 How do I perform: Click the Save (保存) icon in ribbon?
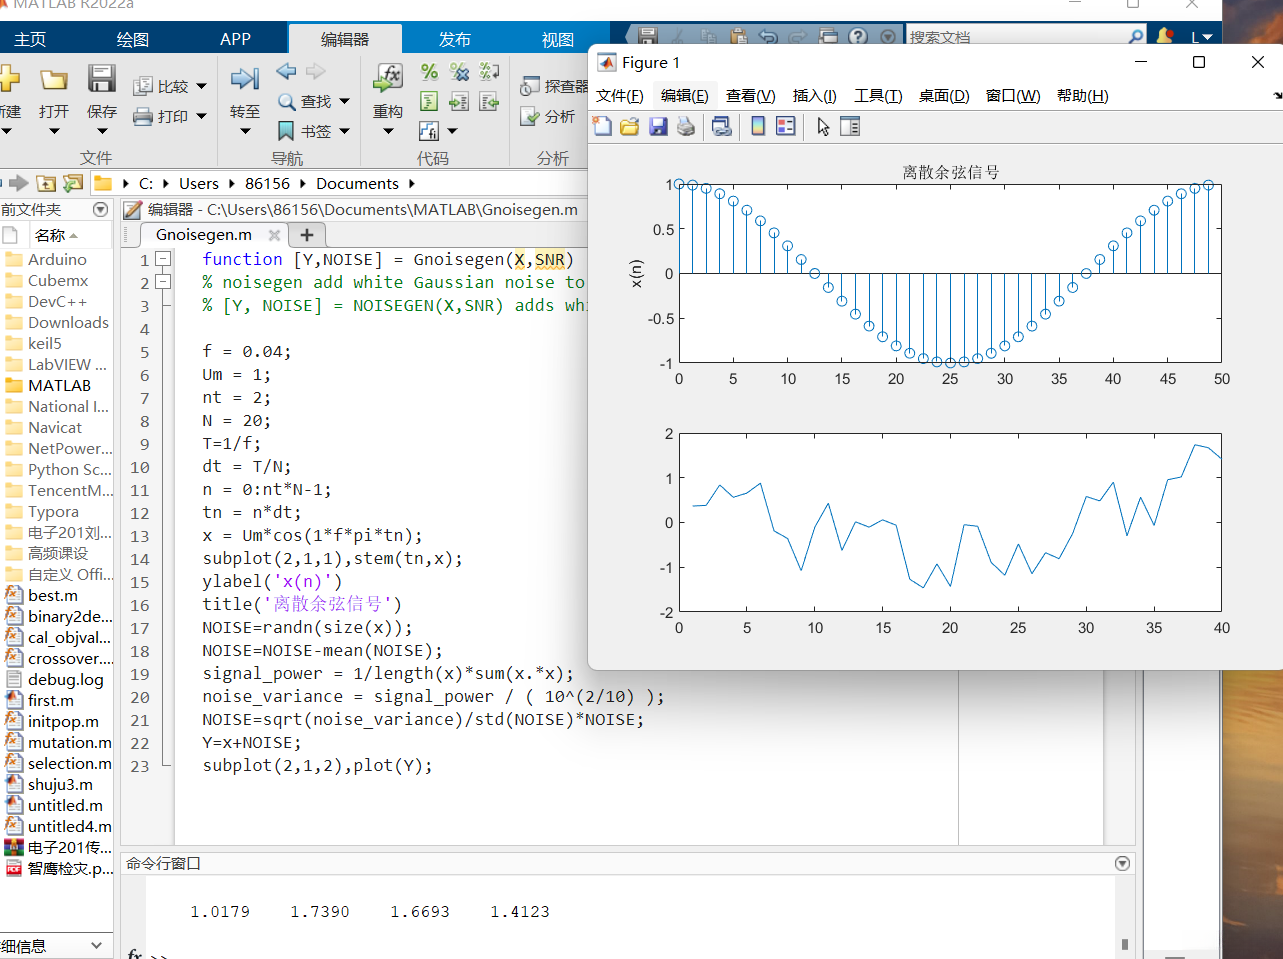101,80
